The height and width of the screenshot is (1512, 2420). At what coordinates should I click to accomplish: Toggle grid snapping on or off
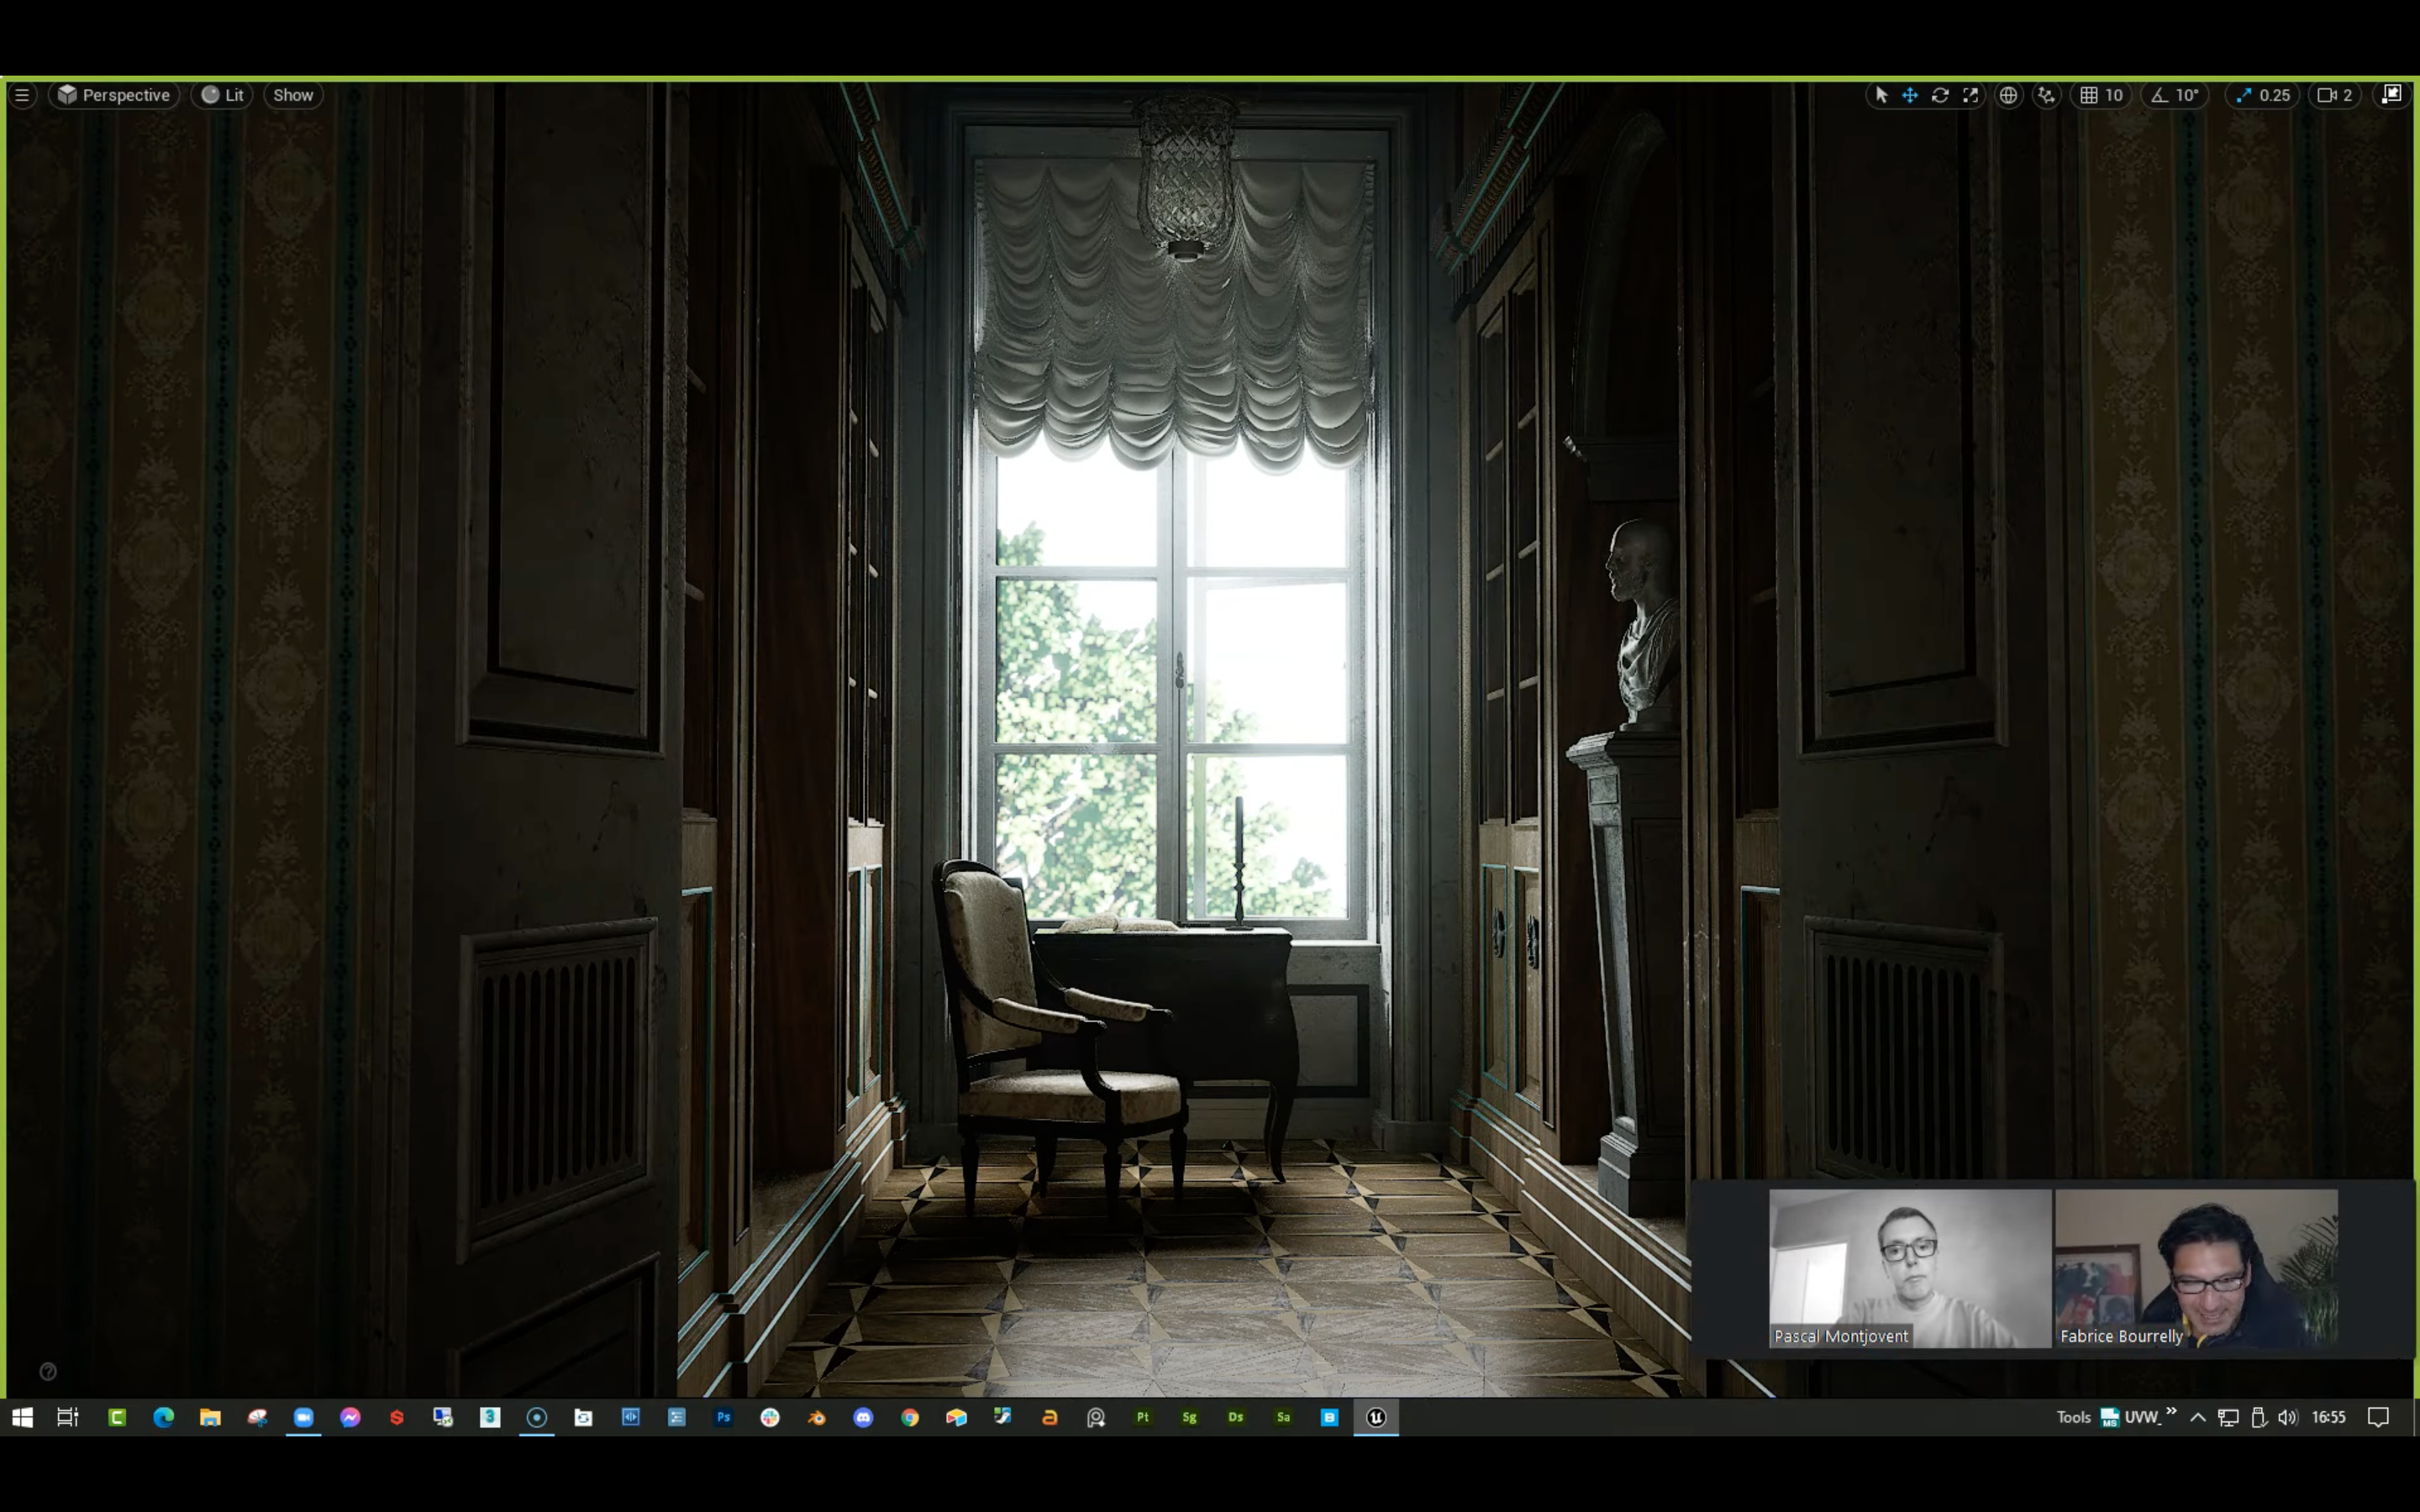coord(2089,95)
